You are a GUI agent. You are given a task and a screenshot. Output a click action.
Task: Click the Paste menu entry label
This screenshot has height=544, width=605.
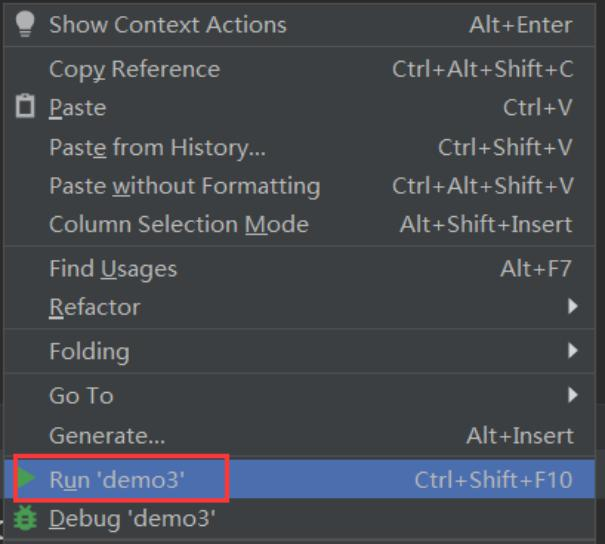tap(77, 107)
